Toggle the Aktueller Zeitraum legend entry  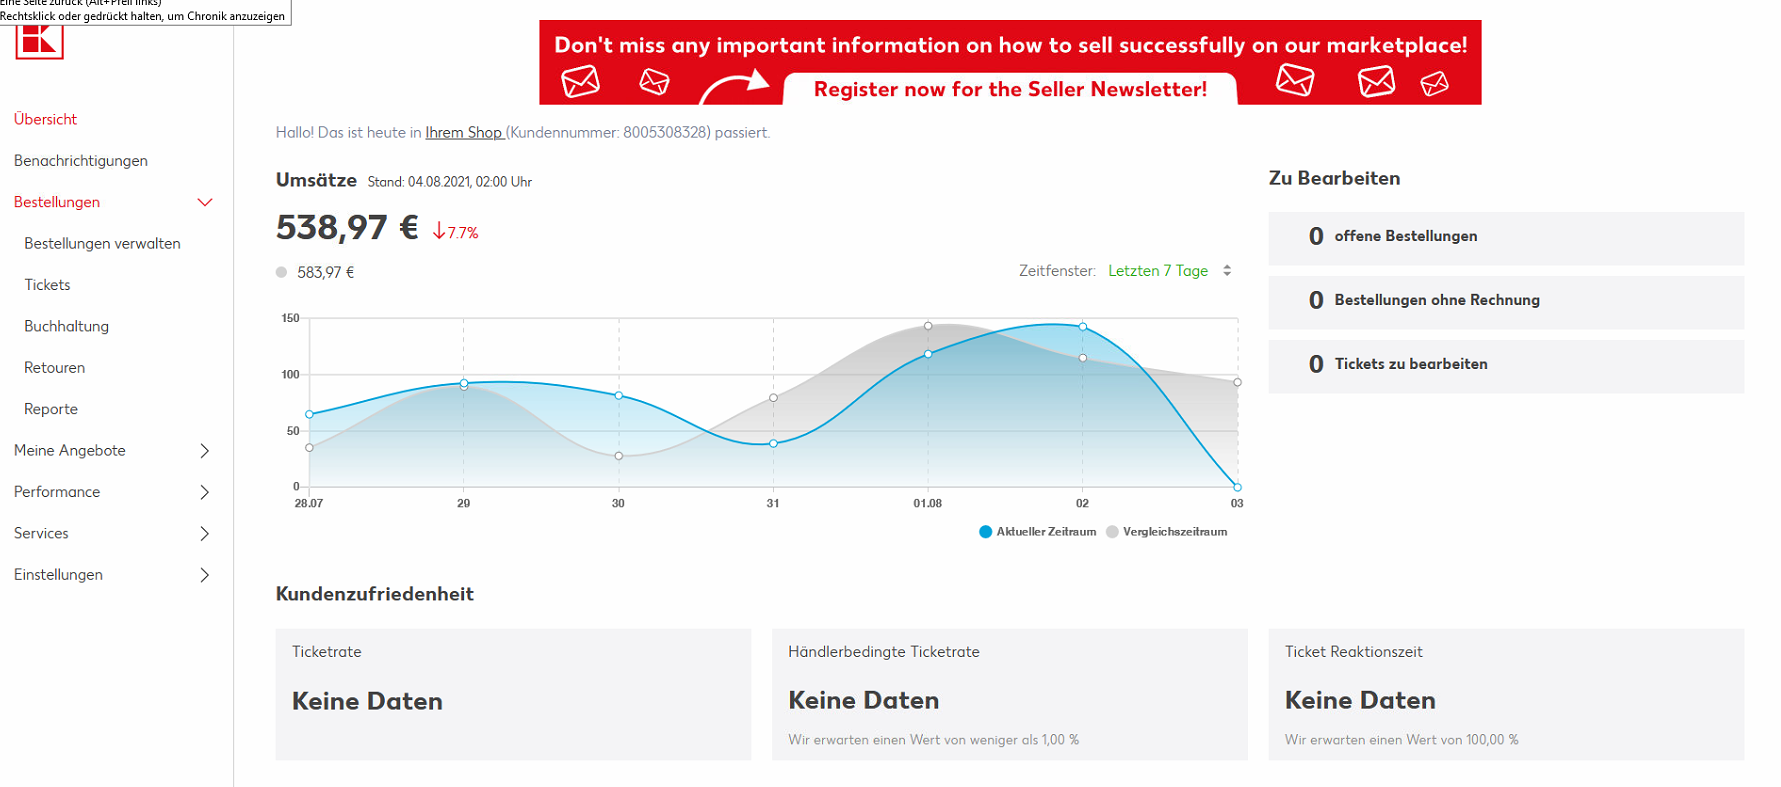(1038, 532)
